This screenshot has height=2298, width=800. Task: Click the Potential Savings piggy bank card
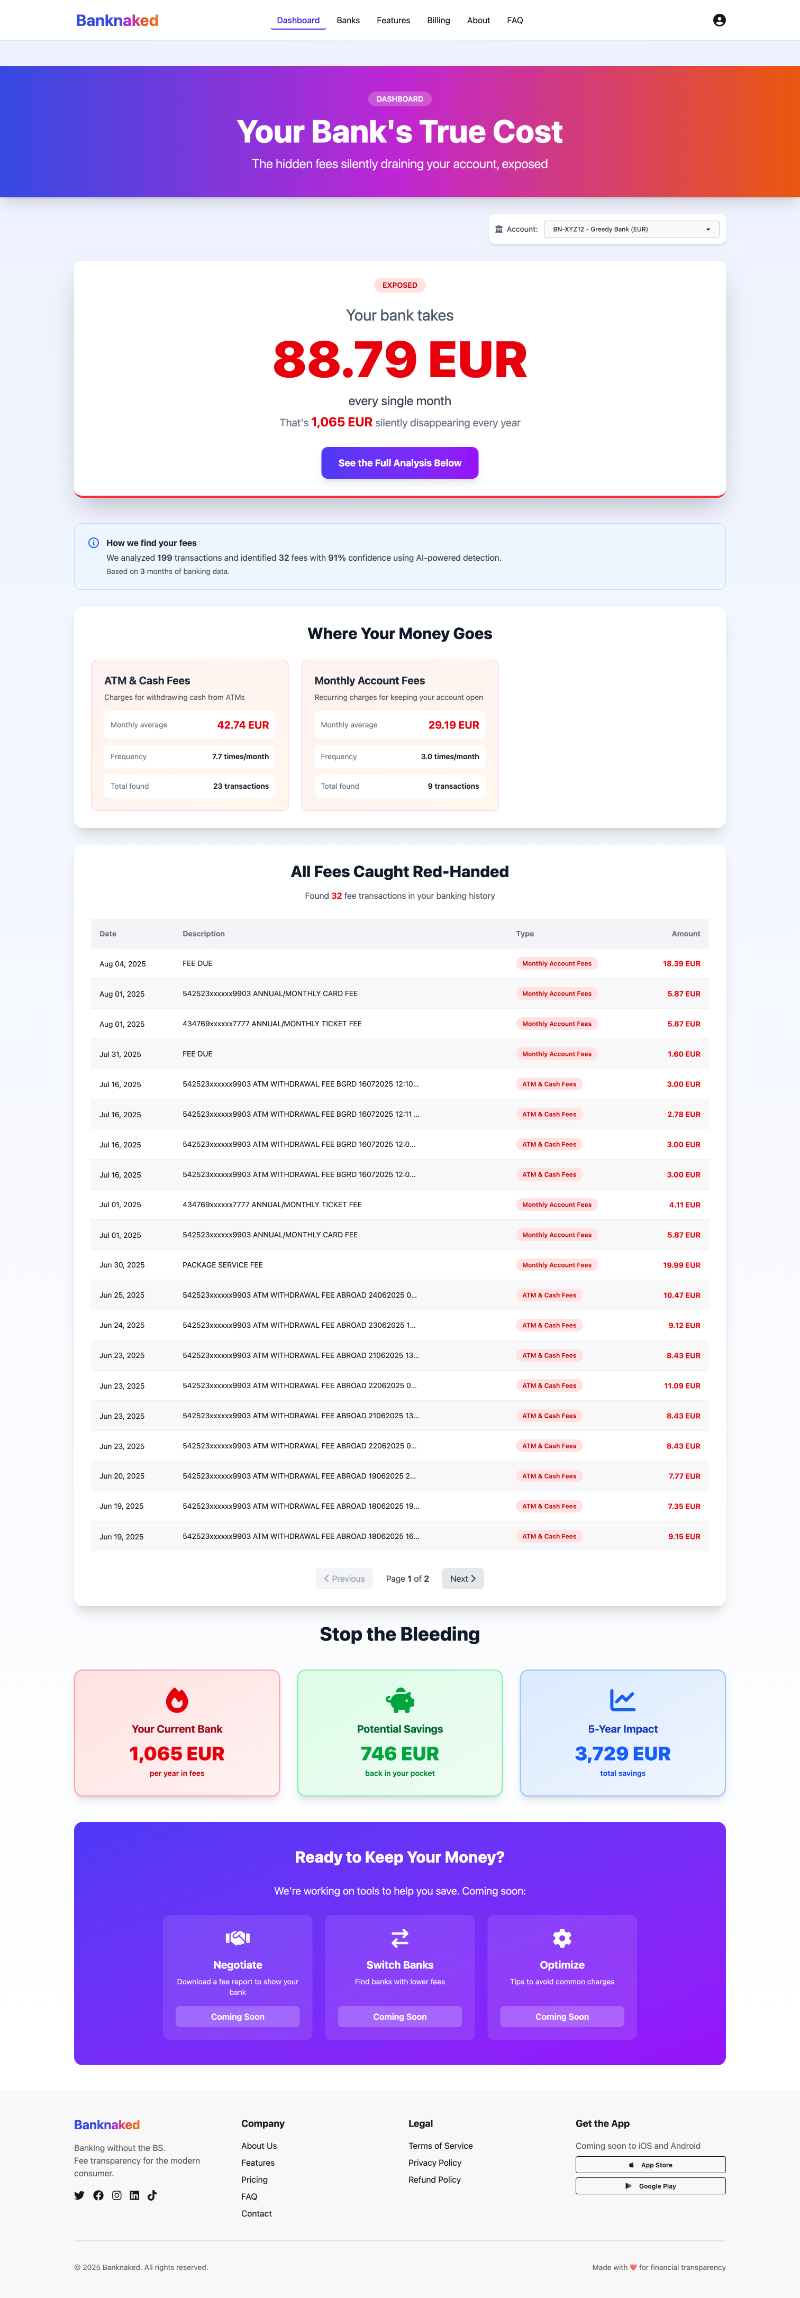(x=400, y=1732)
